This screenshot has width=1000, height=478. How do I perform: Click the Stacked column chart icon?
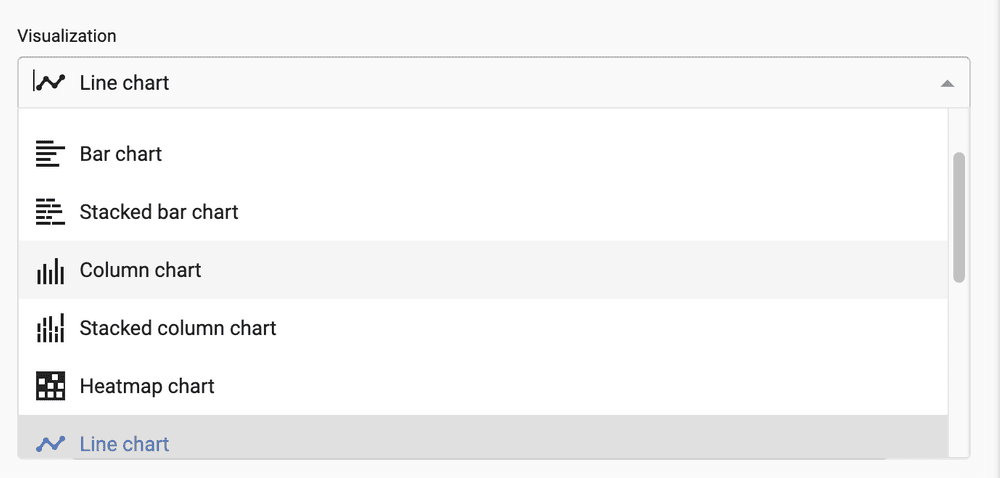tap(50, 328)
